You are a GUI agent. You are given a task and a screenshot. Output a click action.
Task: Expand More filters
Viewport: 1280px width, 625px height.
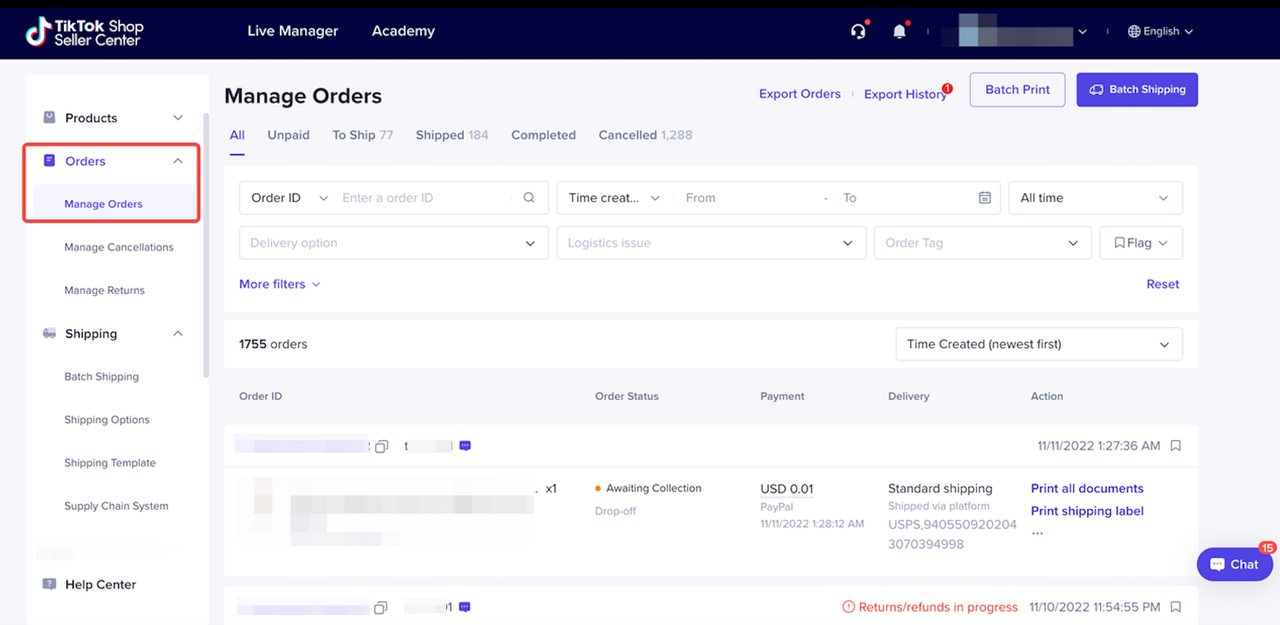[279, 284]
